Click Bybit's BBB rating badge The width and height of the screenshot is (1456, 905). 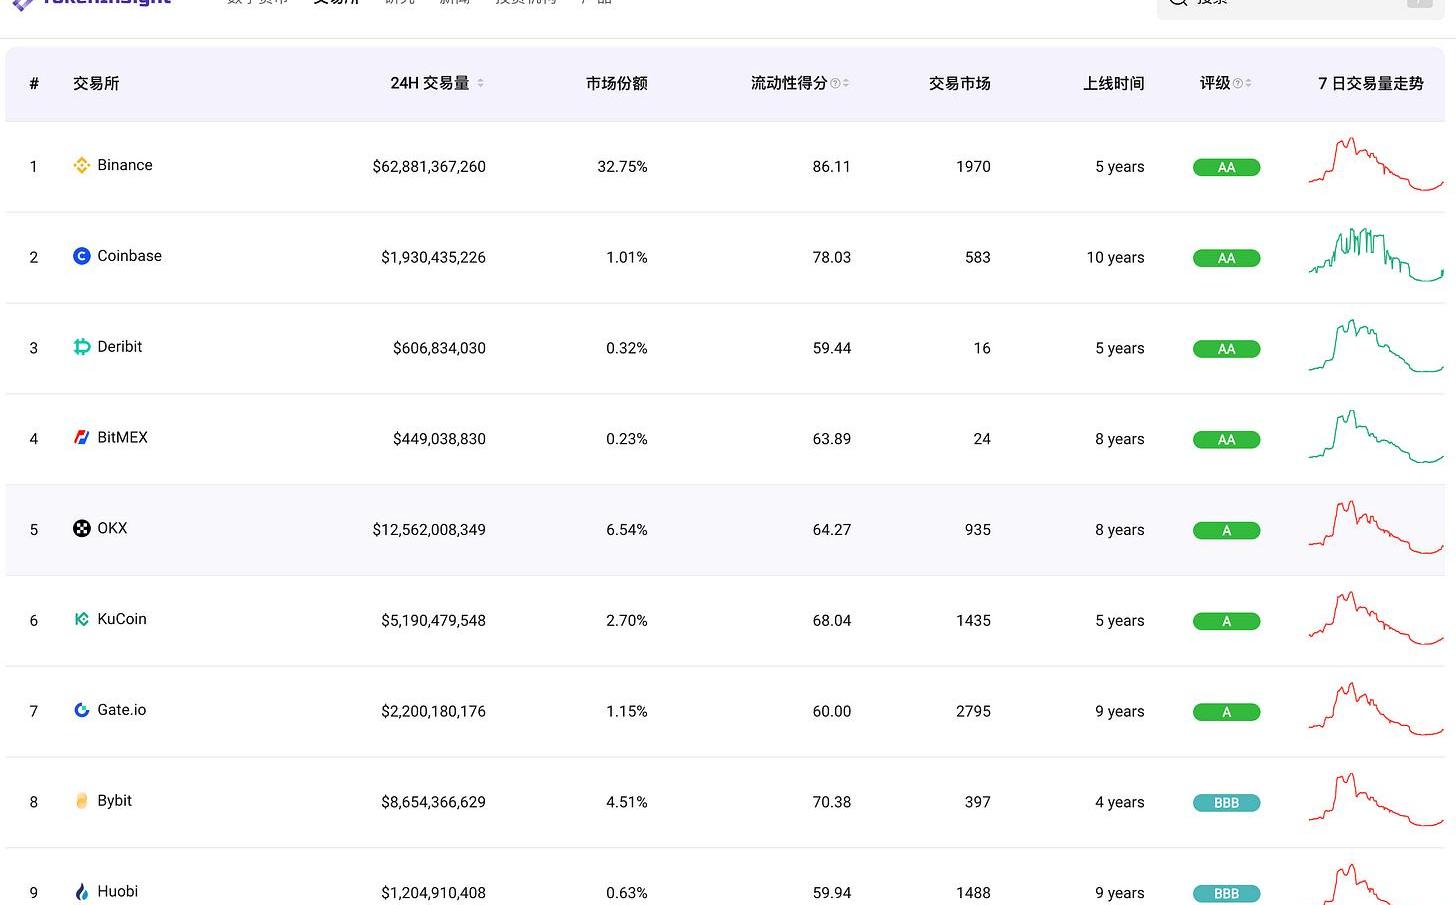[1226, 803]
